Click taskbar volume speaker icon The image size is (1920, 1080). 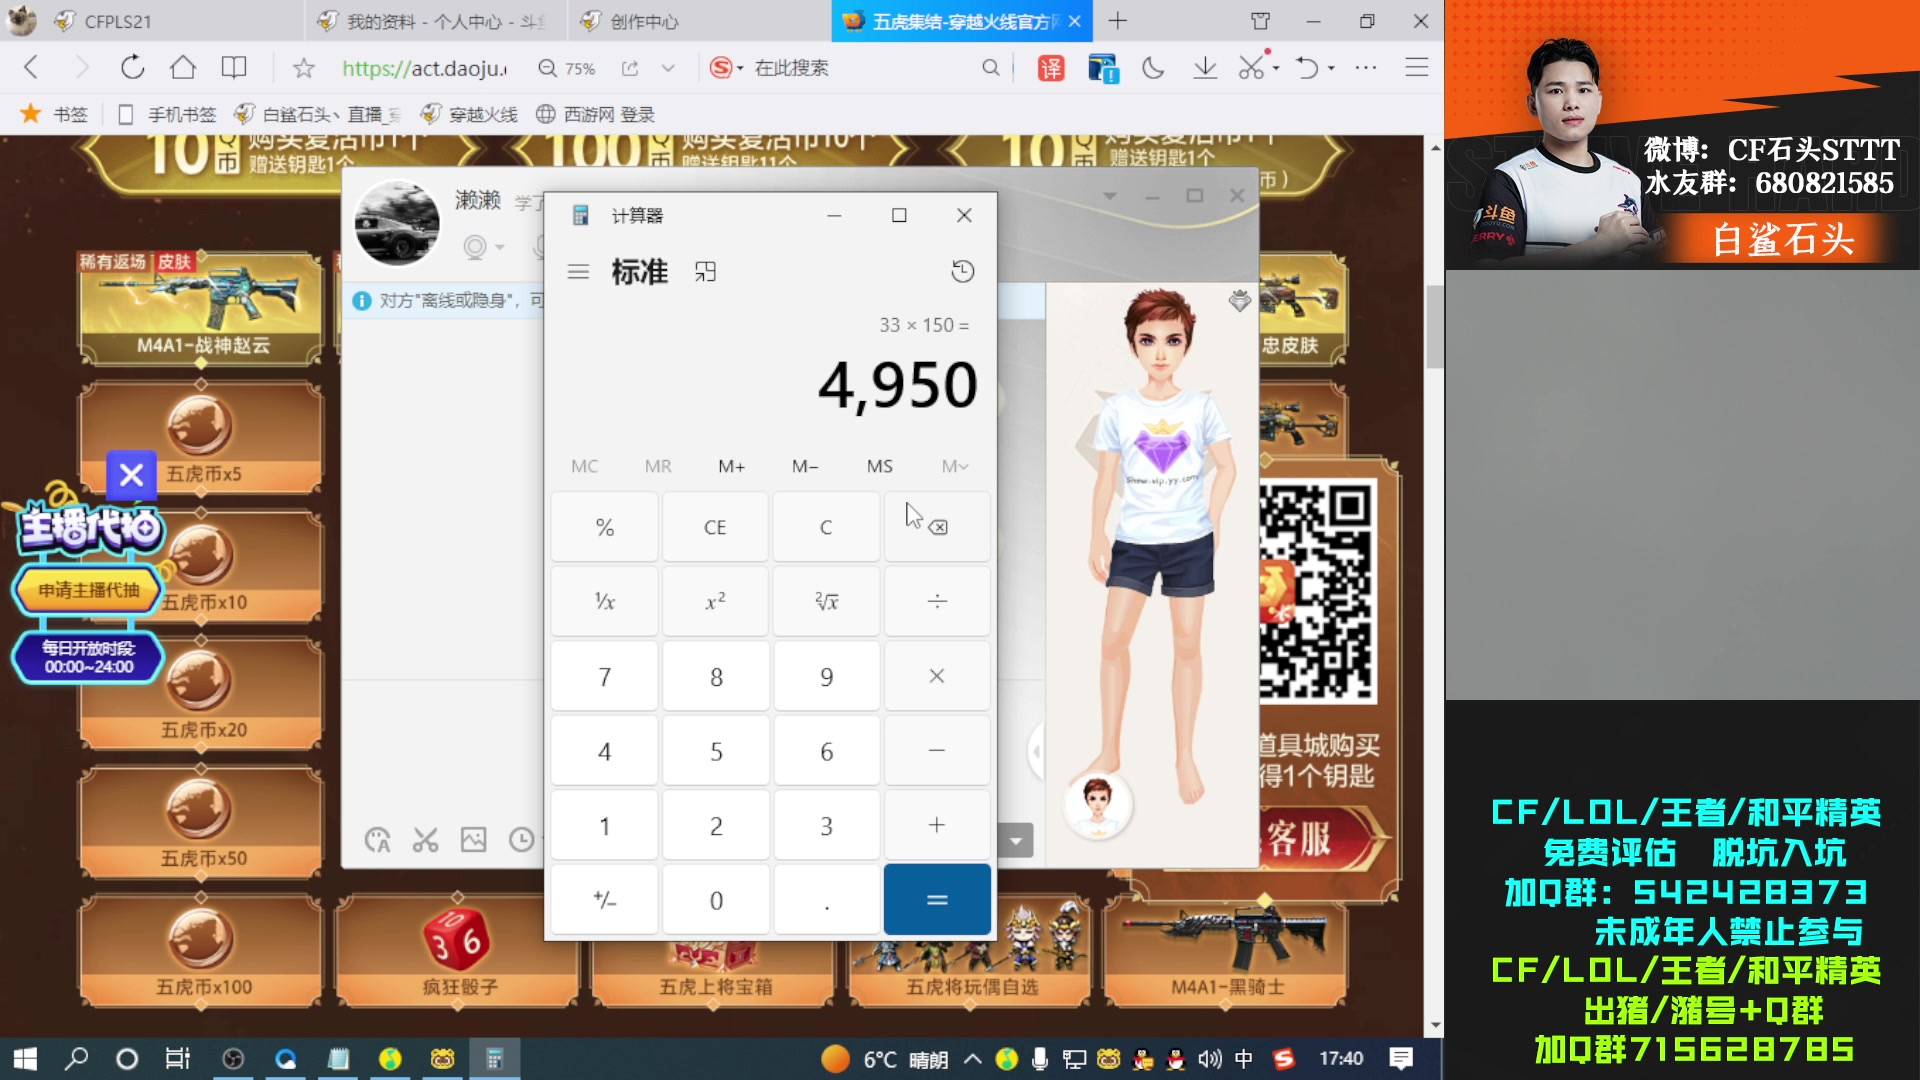[x=1209, y=1059]
